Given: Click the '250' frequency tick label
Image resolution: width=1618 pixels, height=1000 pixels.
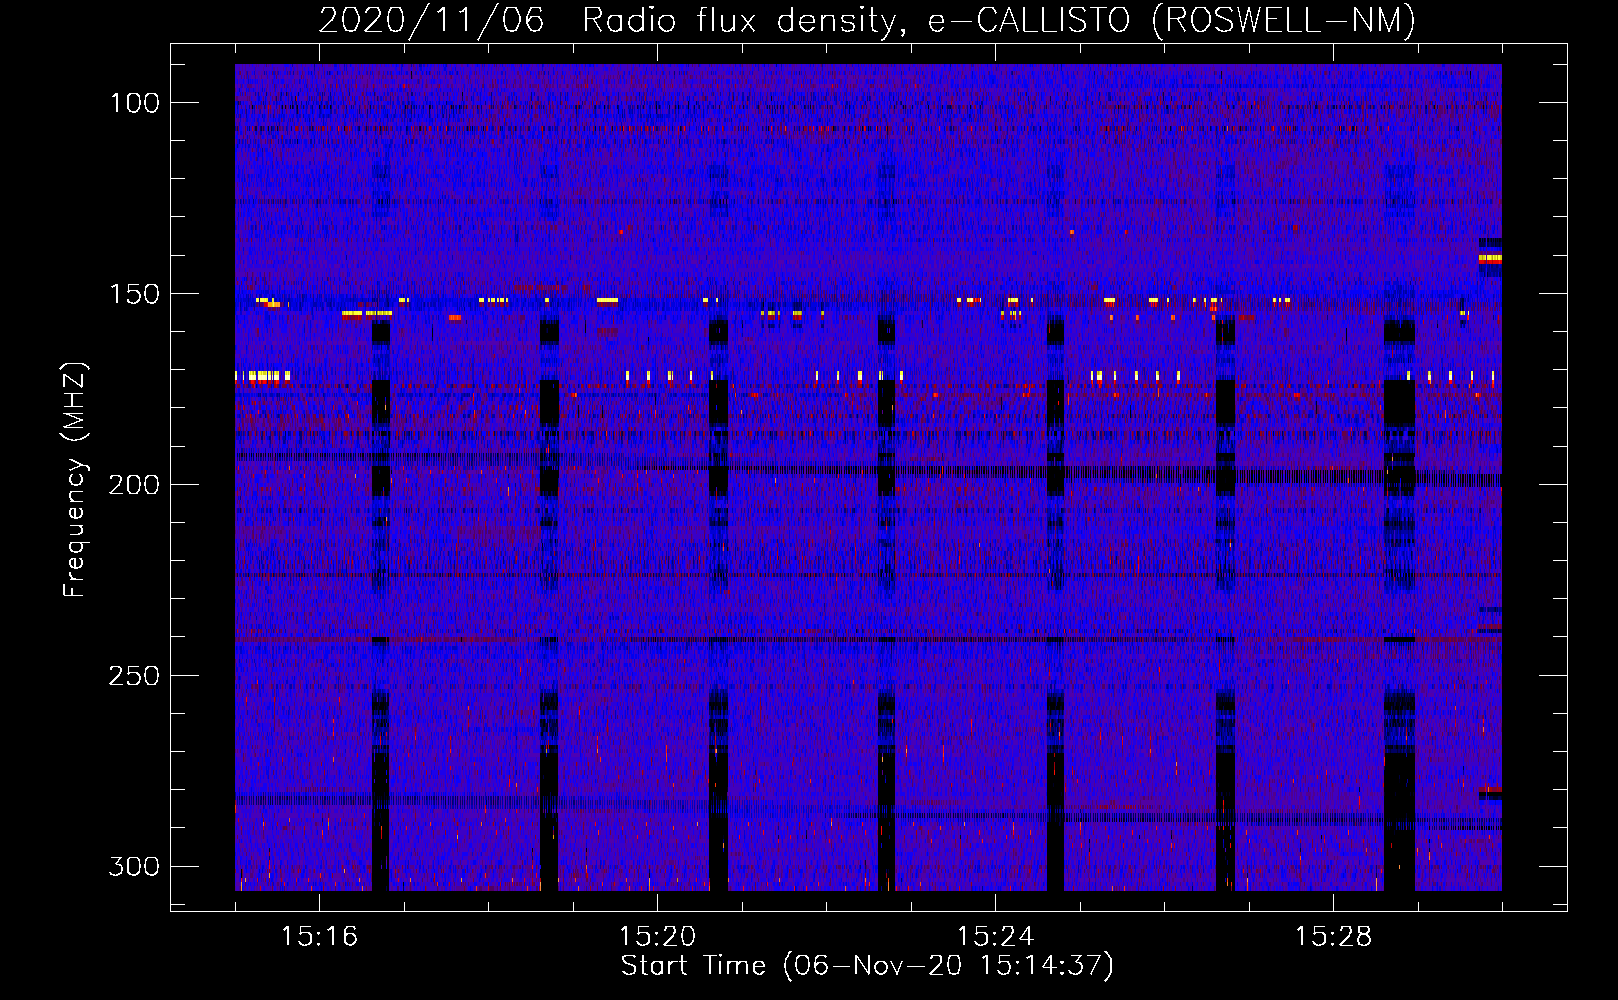Looking at the screenshot, I should (134, 676).
